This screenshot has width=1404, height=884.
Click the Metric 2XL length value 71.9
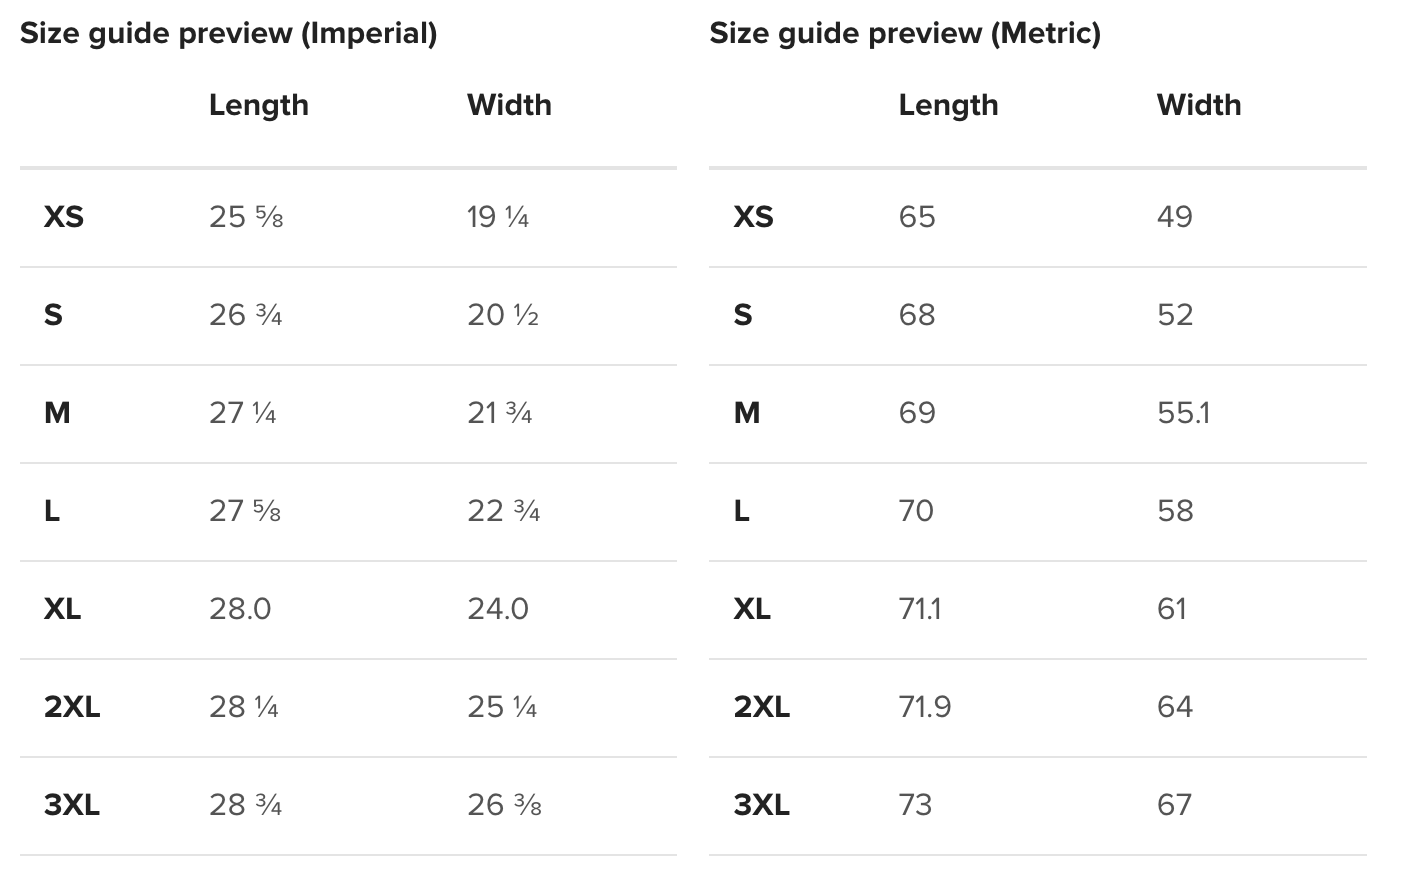925,707
